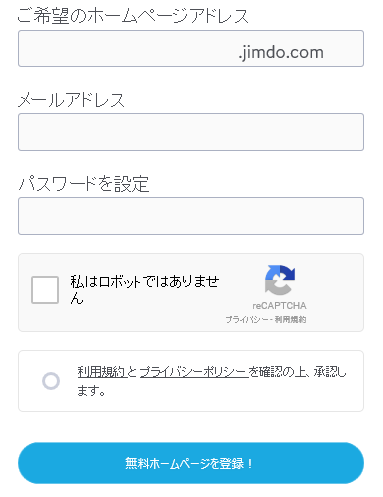Click the 私はロボットではありません text label
This screenshot has width=383, height=497.
[x=145, y=289]
